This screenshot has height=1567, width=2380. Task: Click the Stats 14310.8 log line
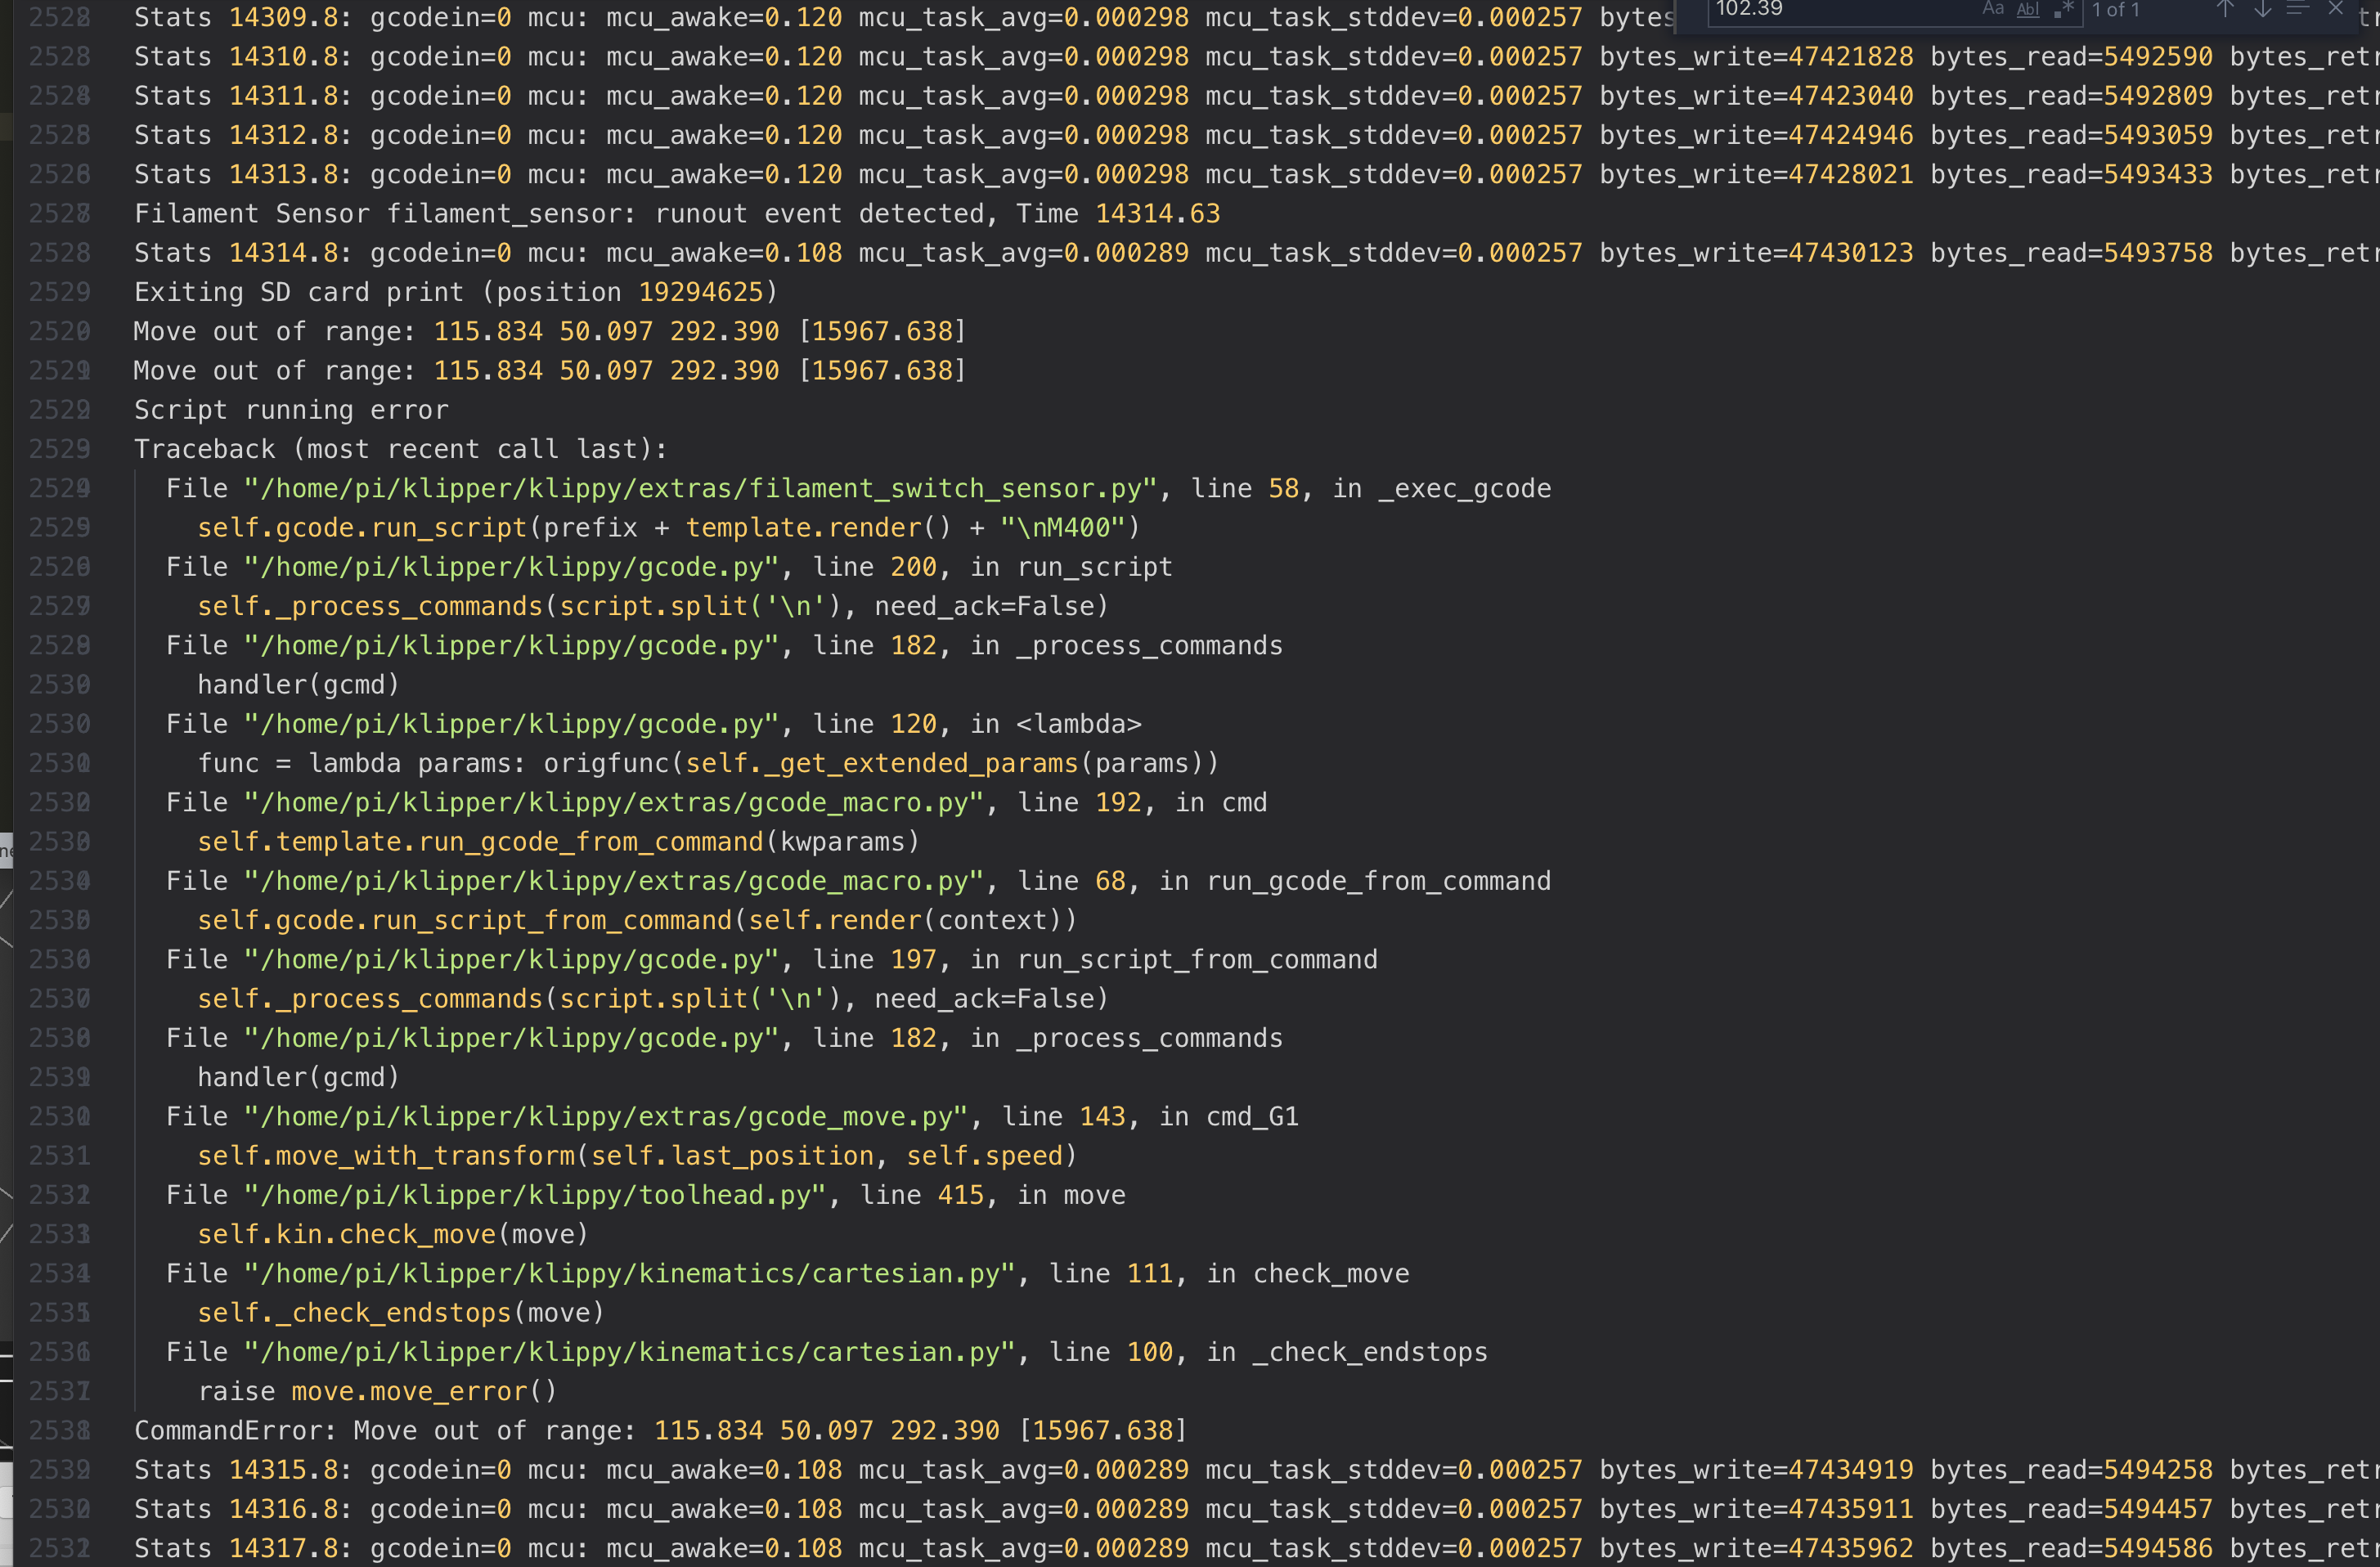coord(1257,57)
